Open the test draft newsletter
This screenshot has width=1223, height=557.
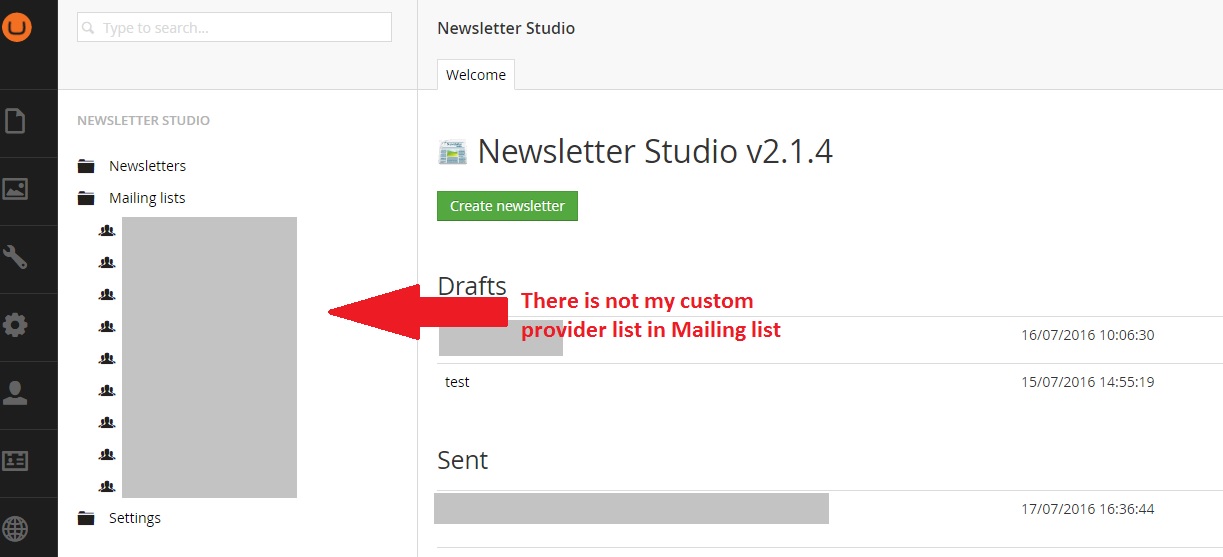(x=457, y=382)
